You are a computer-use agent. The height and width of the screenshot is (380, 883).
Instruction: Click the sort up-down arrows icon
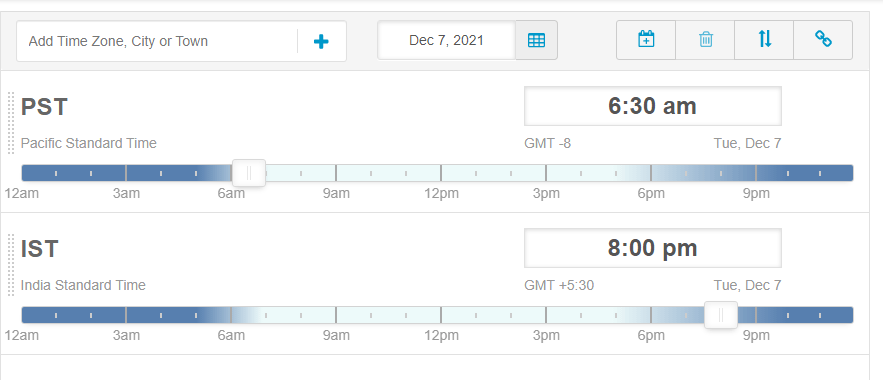(764, 40)
